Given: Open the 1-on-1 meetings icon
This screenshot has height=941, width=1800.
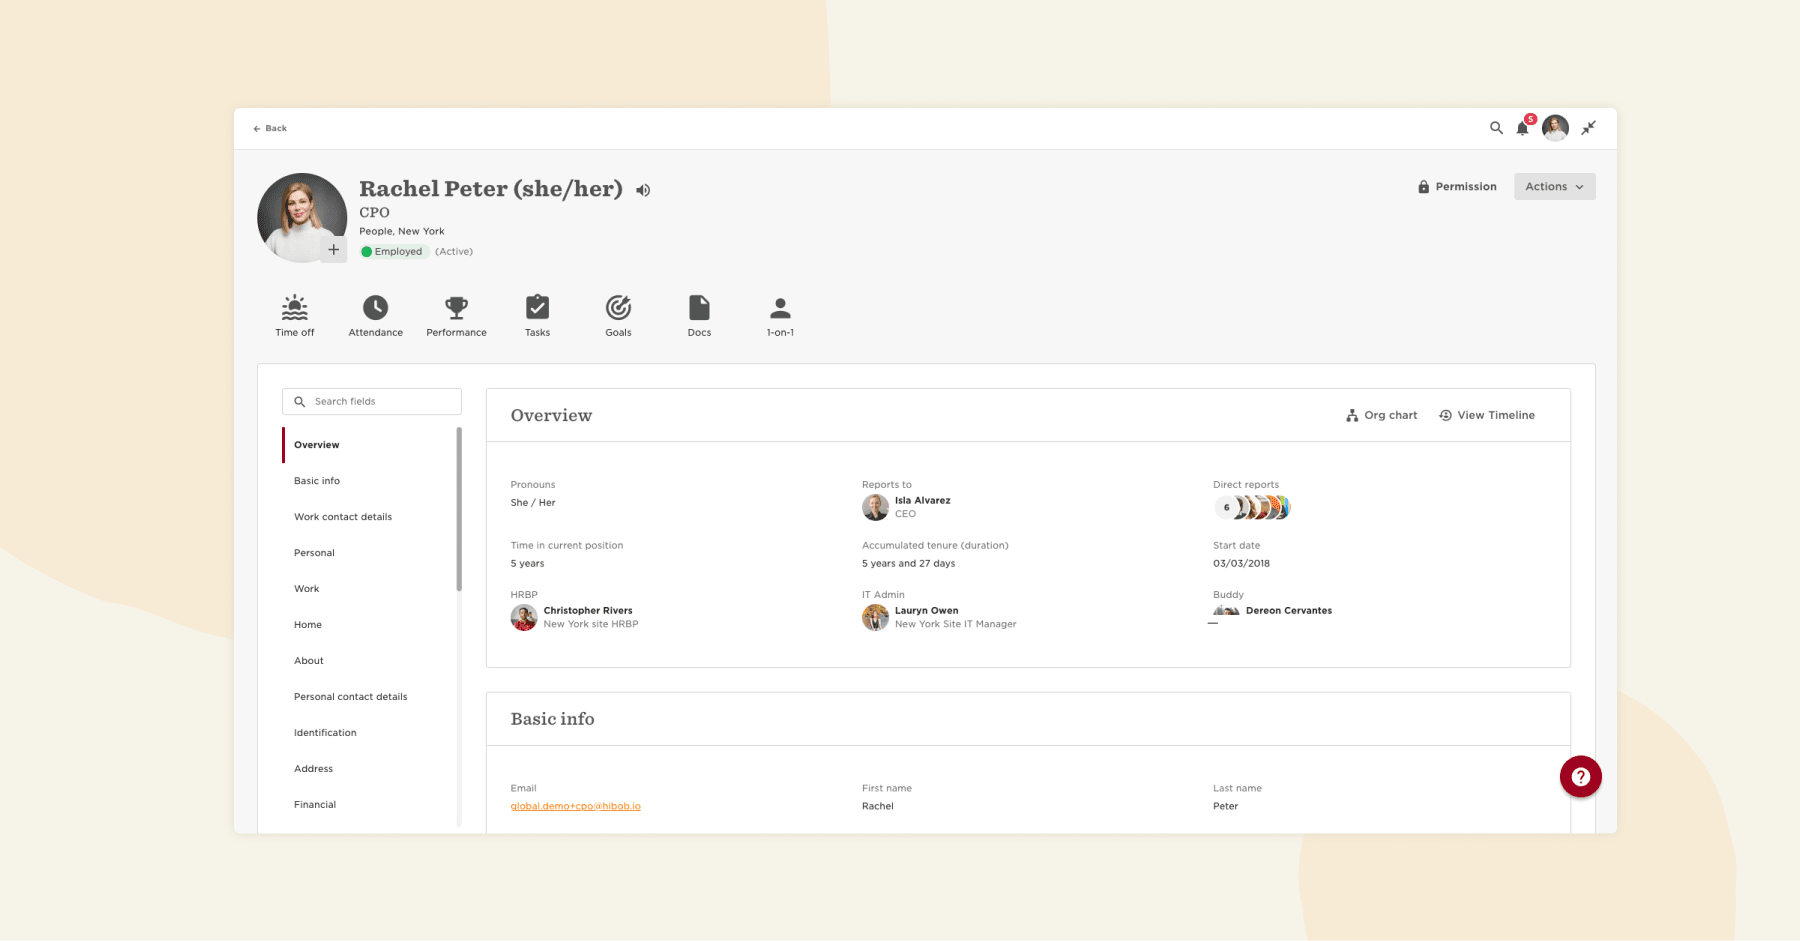Looking at the screenshot, I should pyautogui.click(x=780, y=309).
